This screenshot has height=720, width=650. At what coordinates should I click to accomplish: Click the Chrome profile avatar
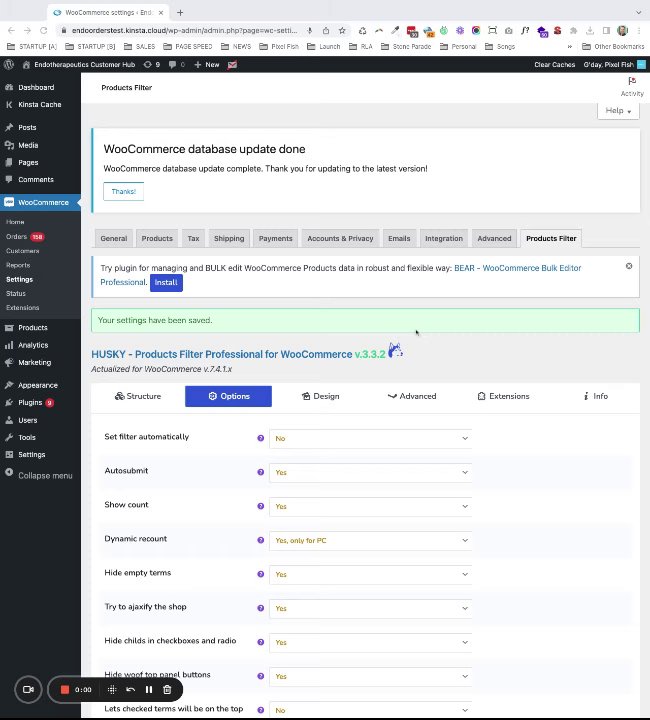[x=622, y=31]
